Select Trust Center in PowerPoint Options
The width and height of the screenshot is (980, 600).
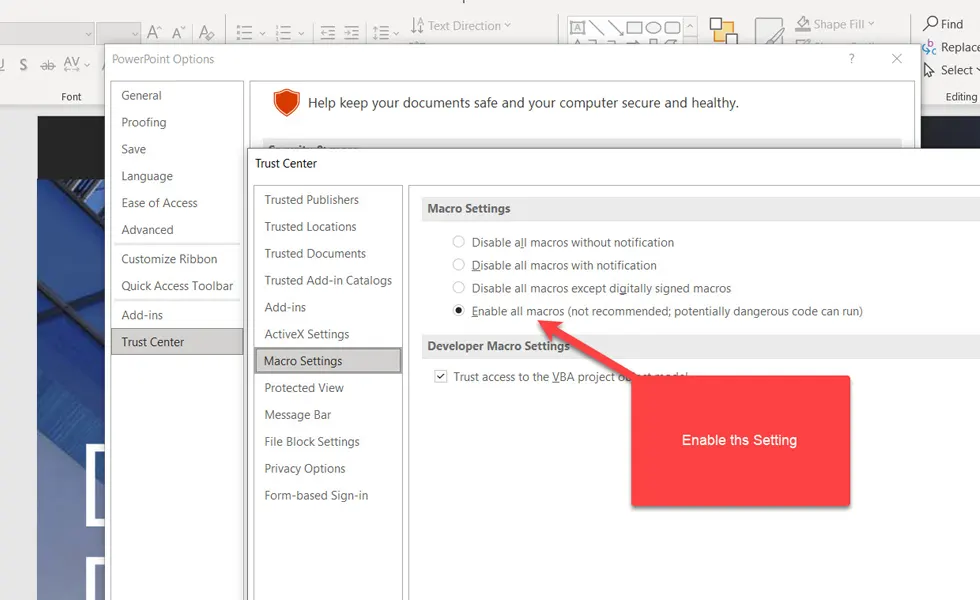click(177, 342)
